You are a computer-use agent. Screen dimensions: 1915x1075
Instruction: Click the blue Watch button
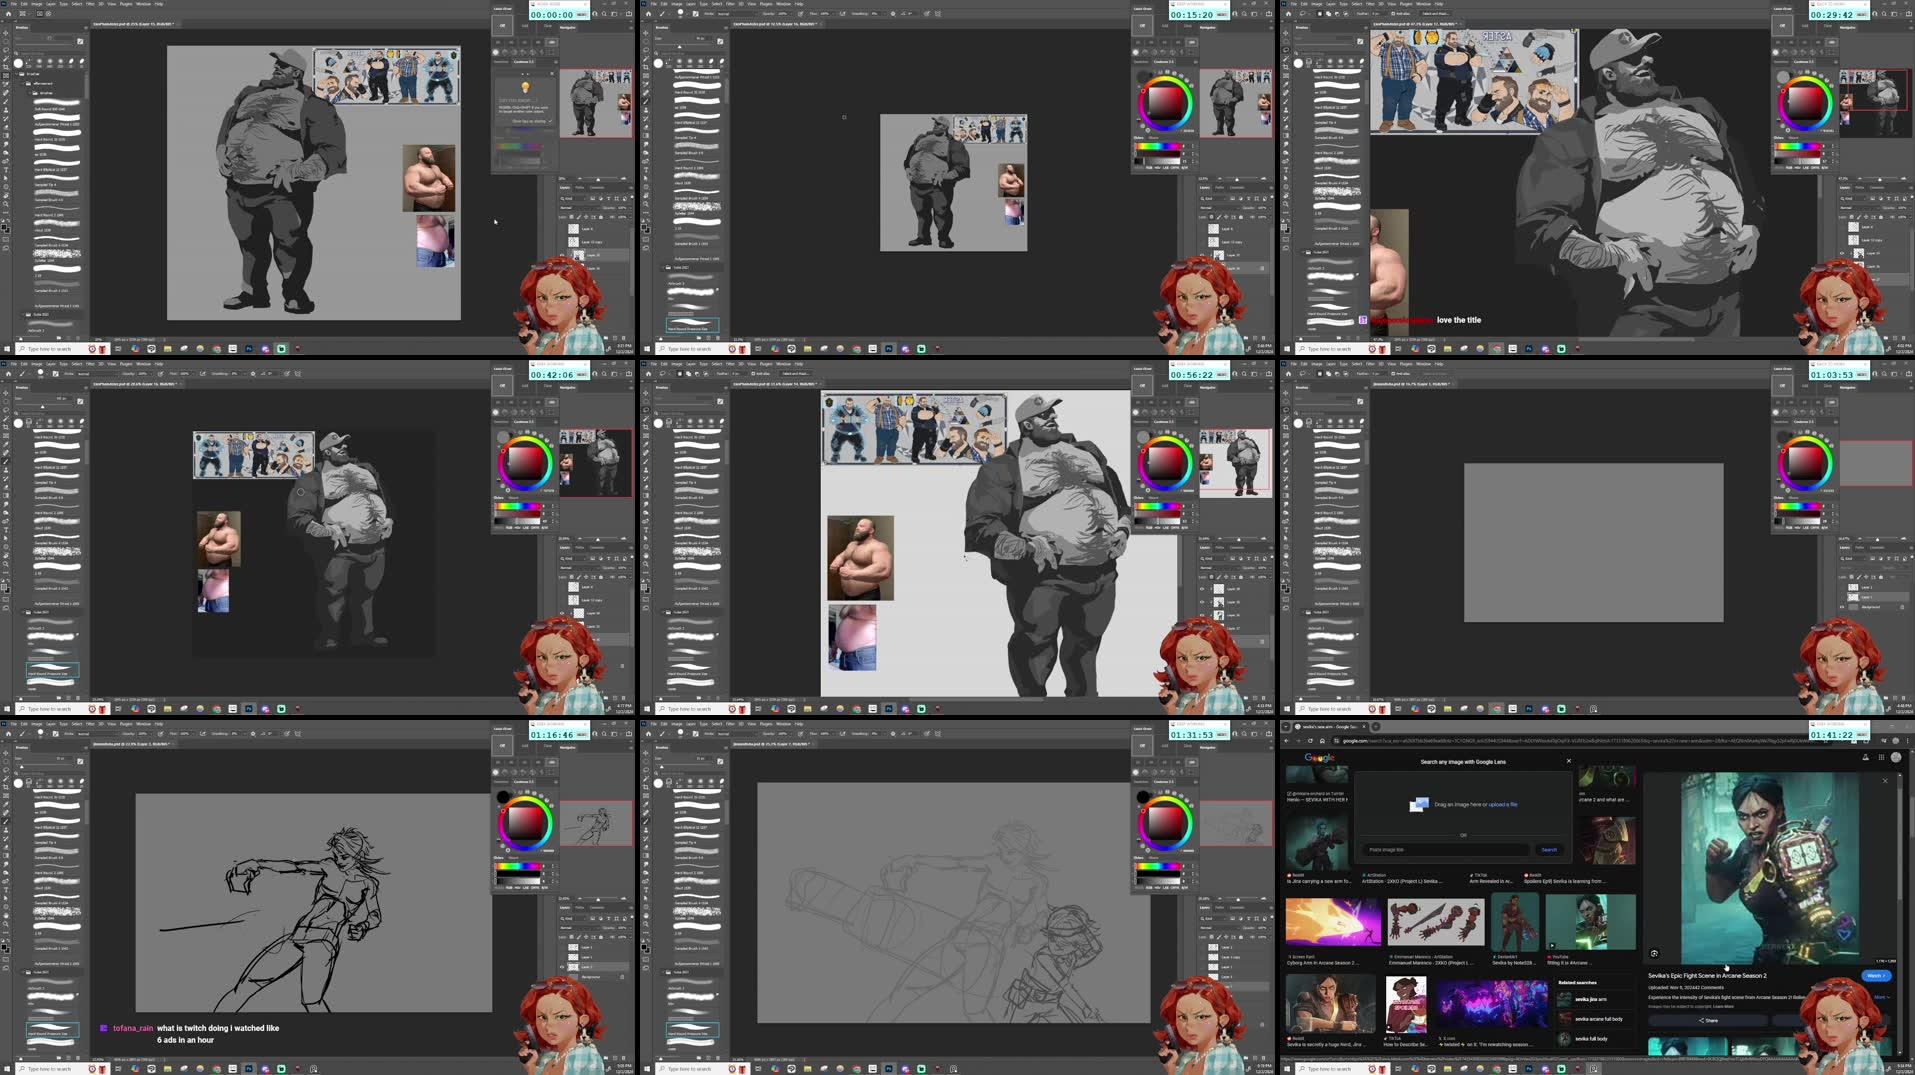click(1876, 975)
